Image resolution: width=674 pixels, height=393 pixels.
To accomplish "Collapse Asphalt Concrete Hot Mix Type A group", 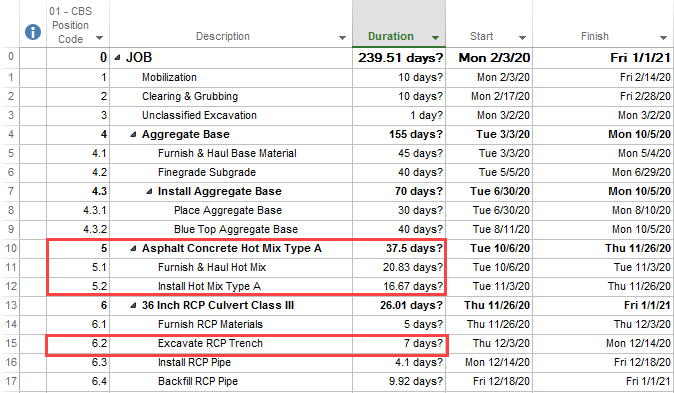I will click(133, 249).
